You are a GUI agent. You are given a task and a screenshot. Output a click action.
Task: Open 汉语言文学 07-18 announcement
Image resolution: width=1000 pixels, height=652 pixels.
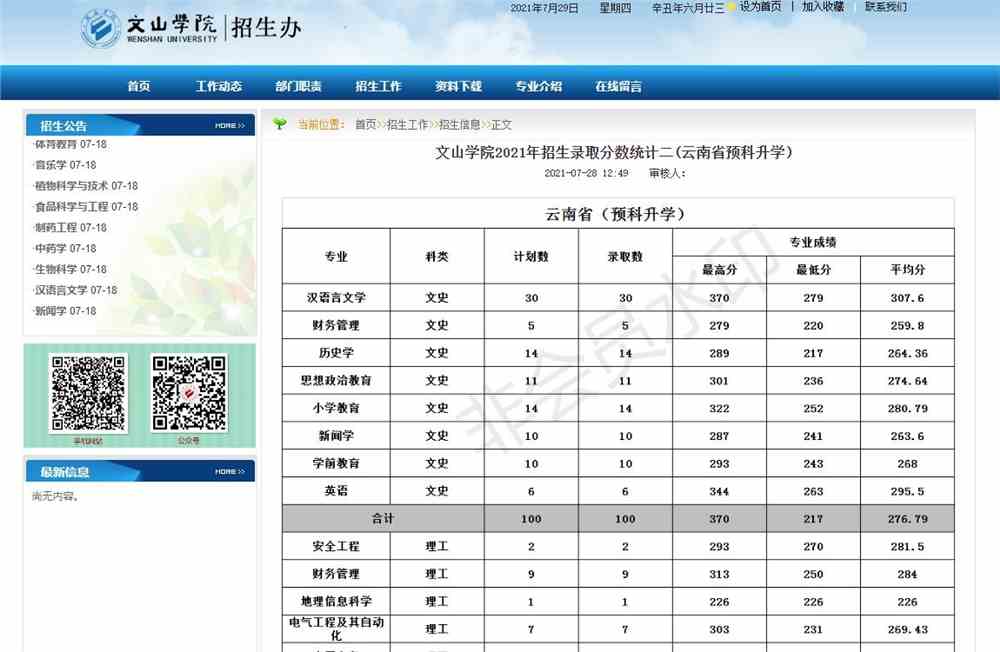tap(75, 290)
